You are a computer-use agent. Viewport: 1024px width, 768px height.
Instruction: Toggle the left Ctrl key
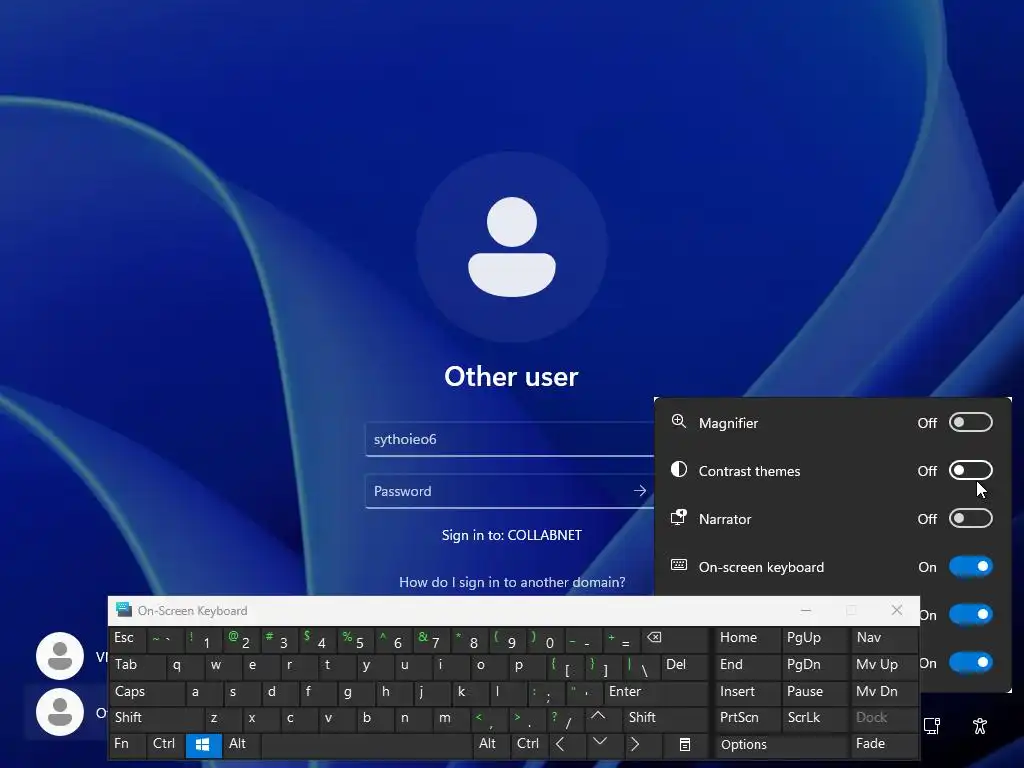[x=166, y=745]
